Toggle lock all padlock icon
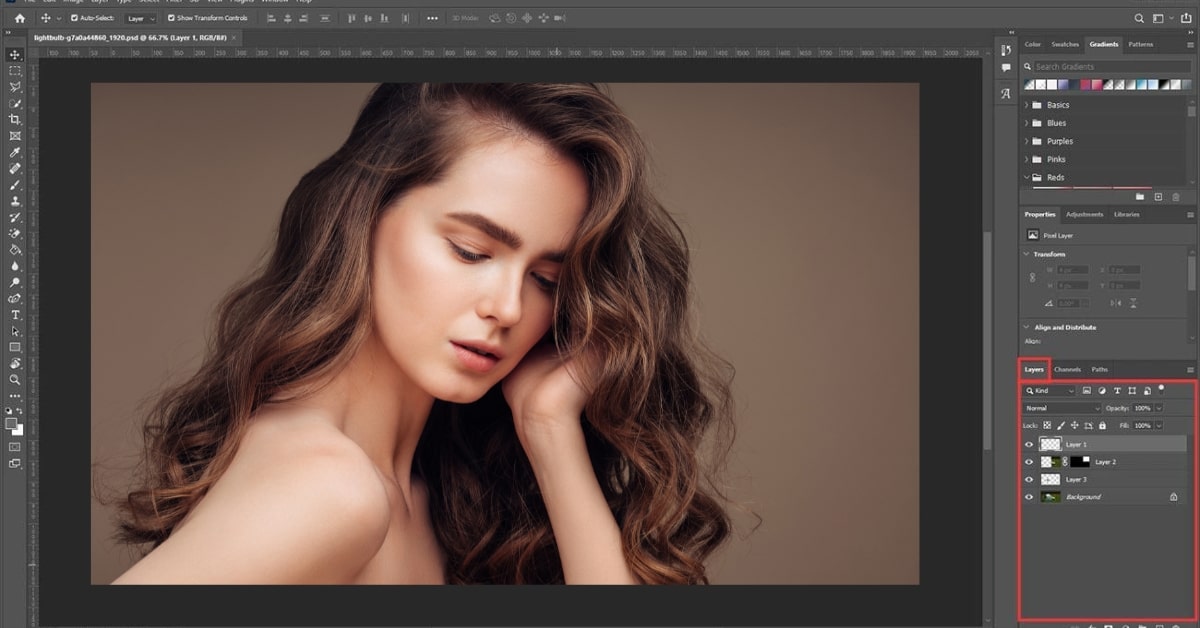The width and height of the screenshot is (1200, 628). coord(1102,425)
